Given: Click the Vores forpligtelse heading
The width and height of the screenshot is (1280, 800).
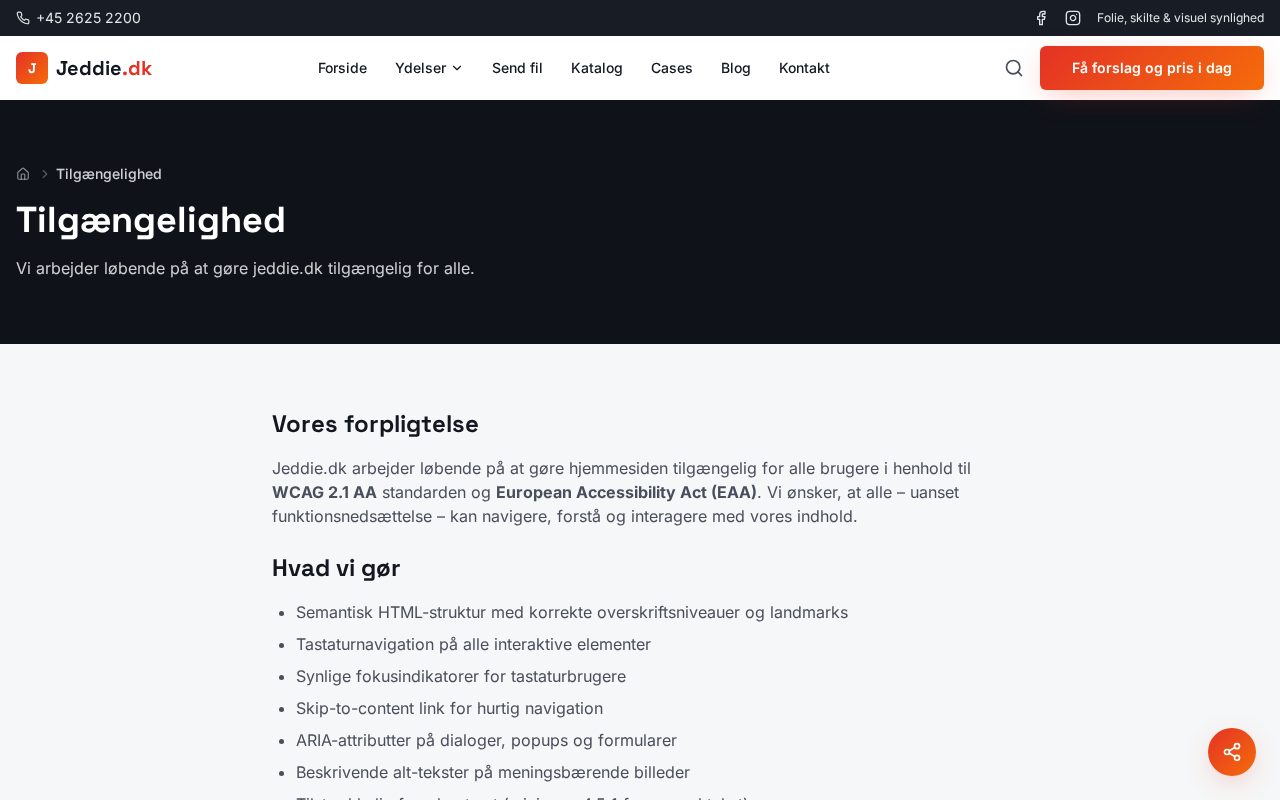Looking at the screenshot, I should click(375, 424).
